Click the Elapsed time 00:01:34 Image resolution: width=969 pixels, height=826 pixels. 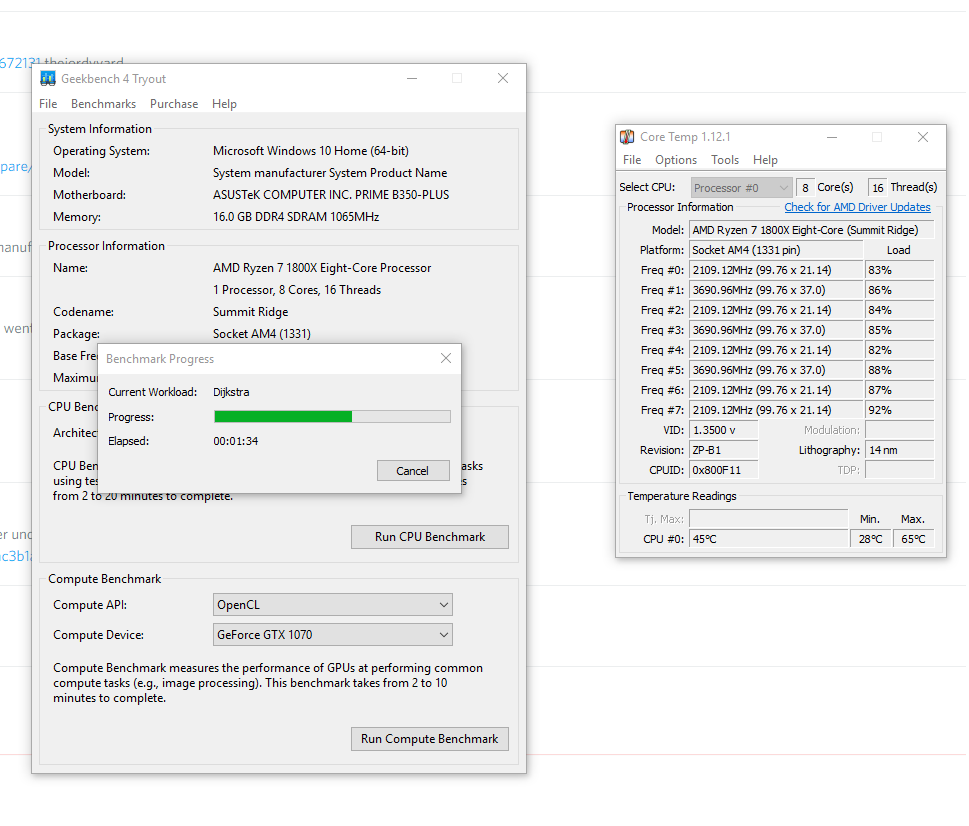pyautogui.click(x=235, y=441)
